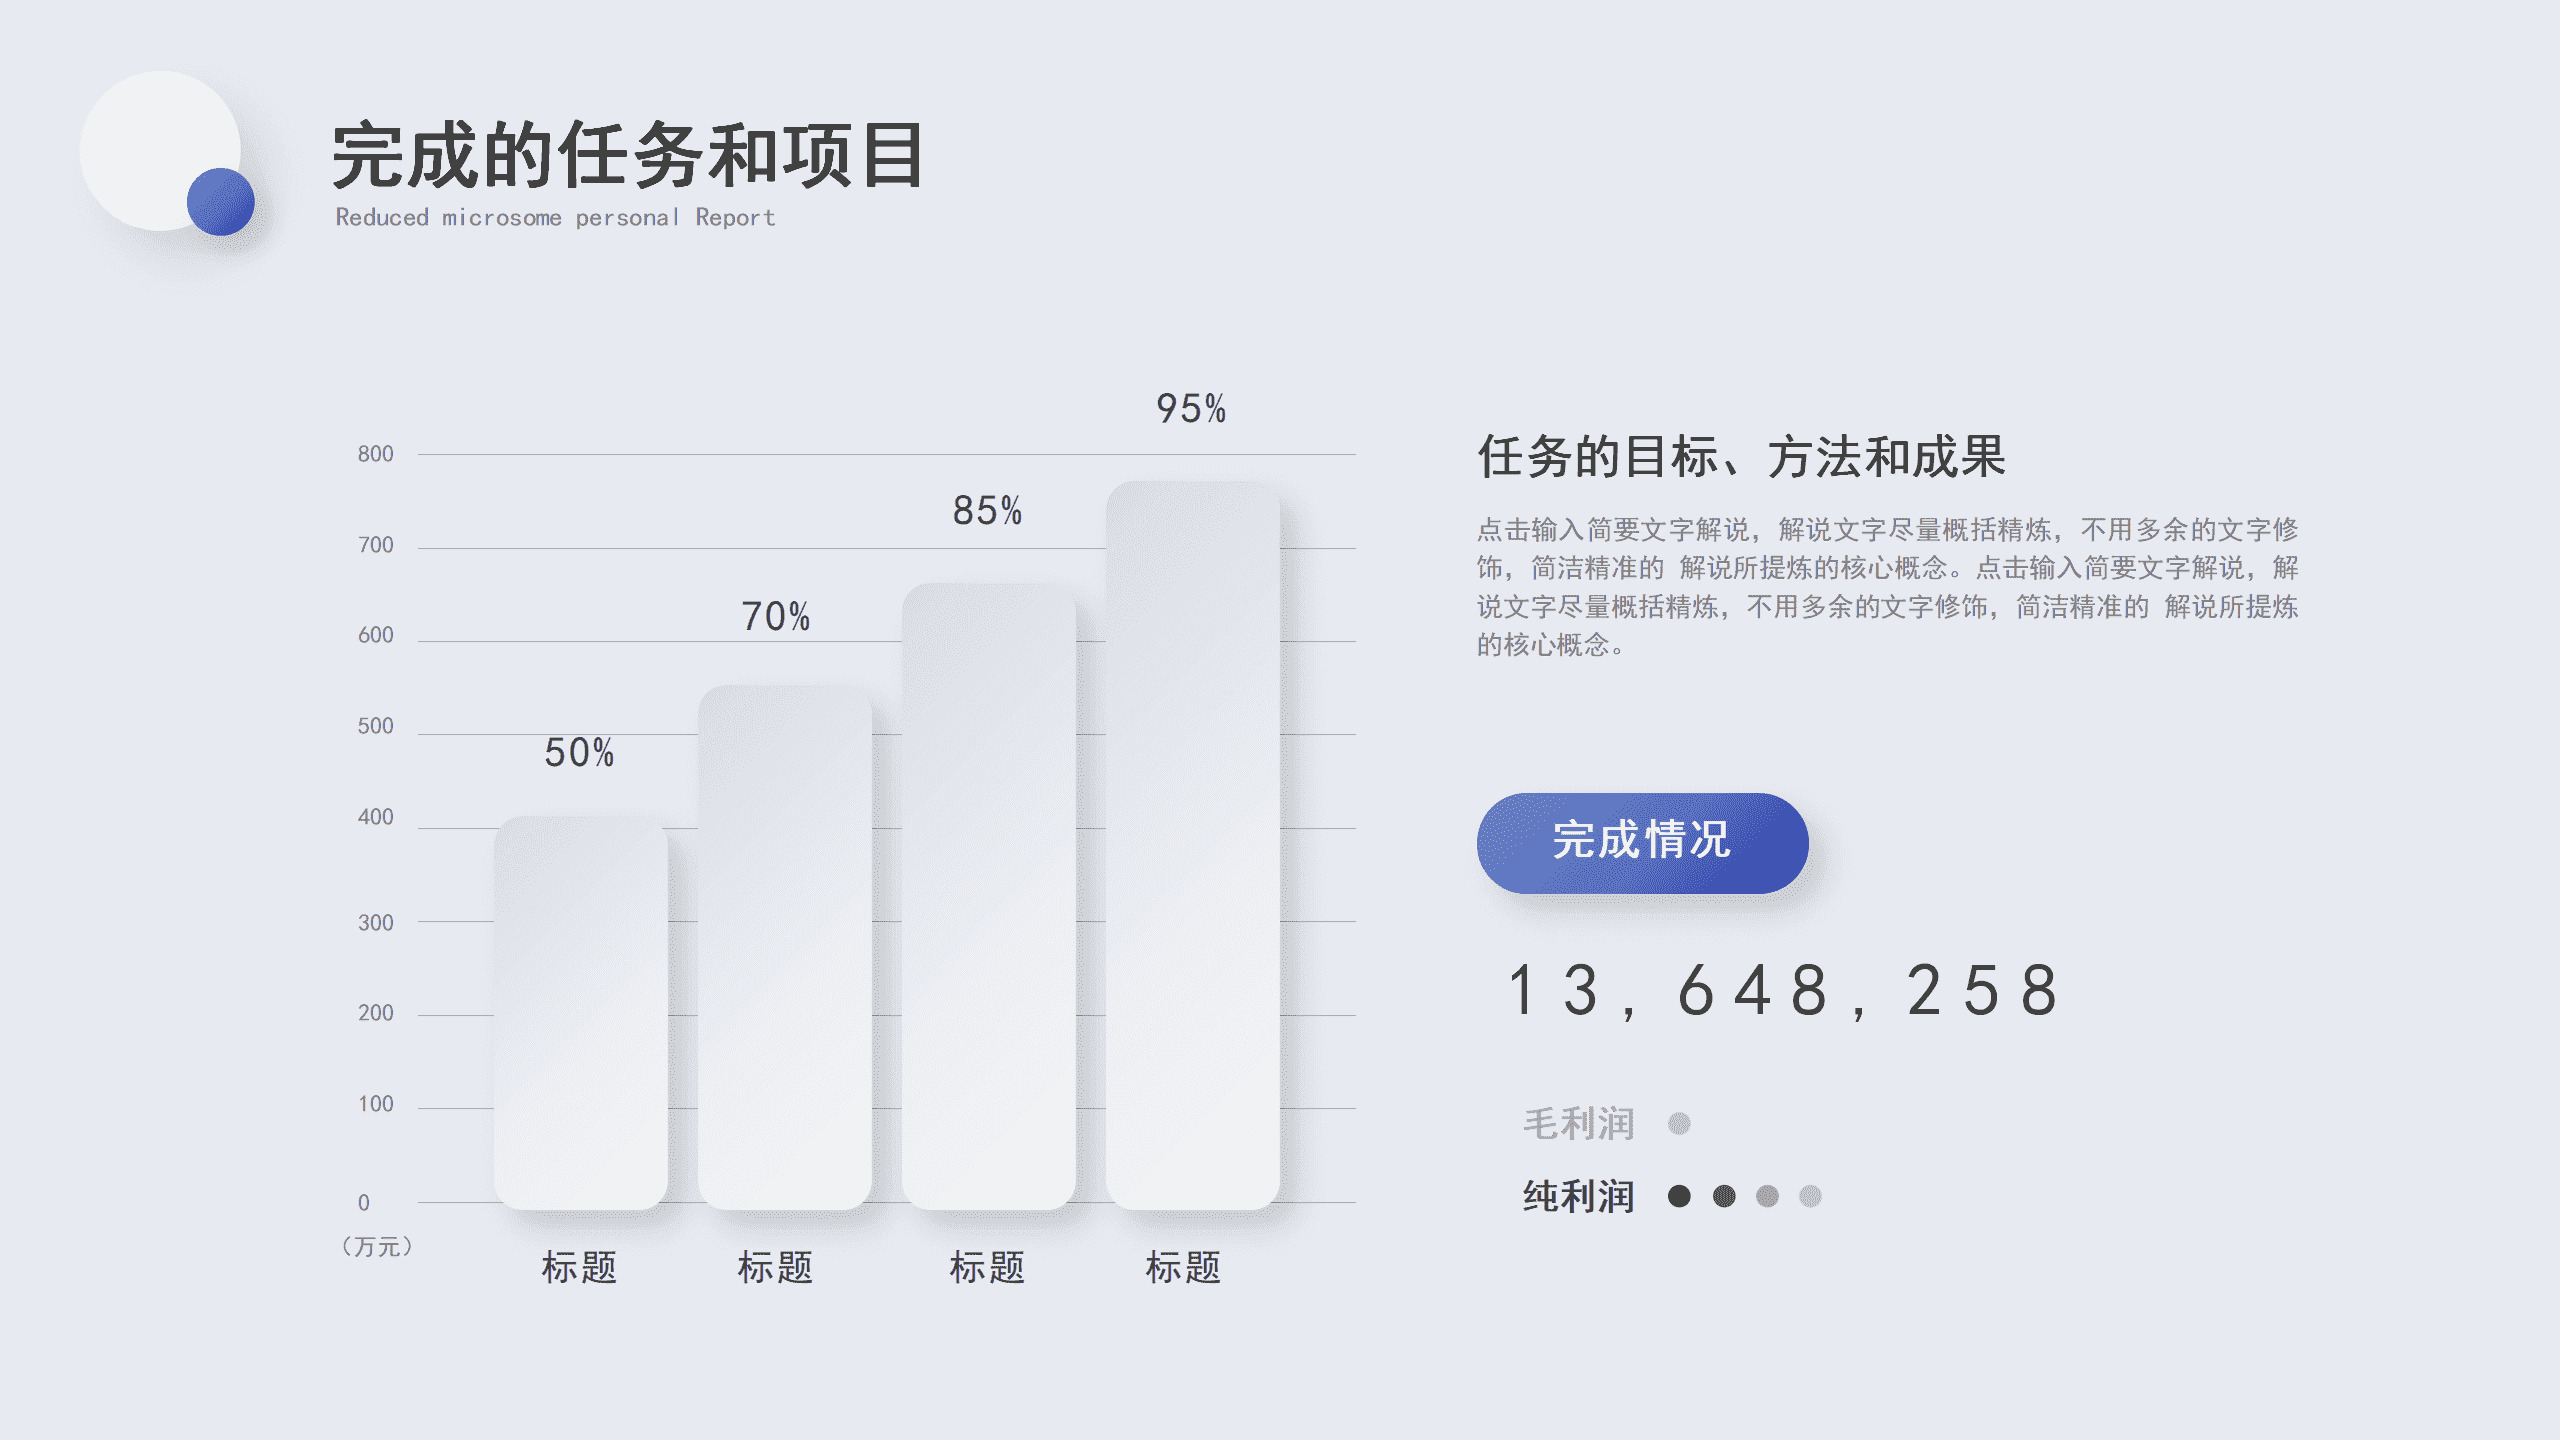This screenshot has height=1440, width=2560.
Task: Click the blue circle beside the title
Action: click(x=221, y=202)
